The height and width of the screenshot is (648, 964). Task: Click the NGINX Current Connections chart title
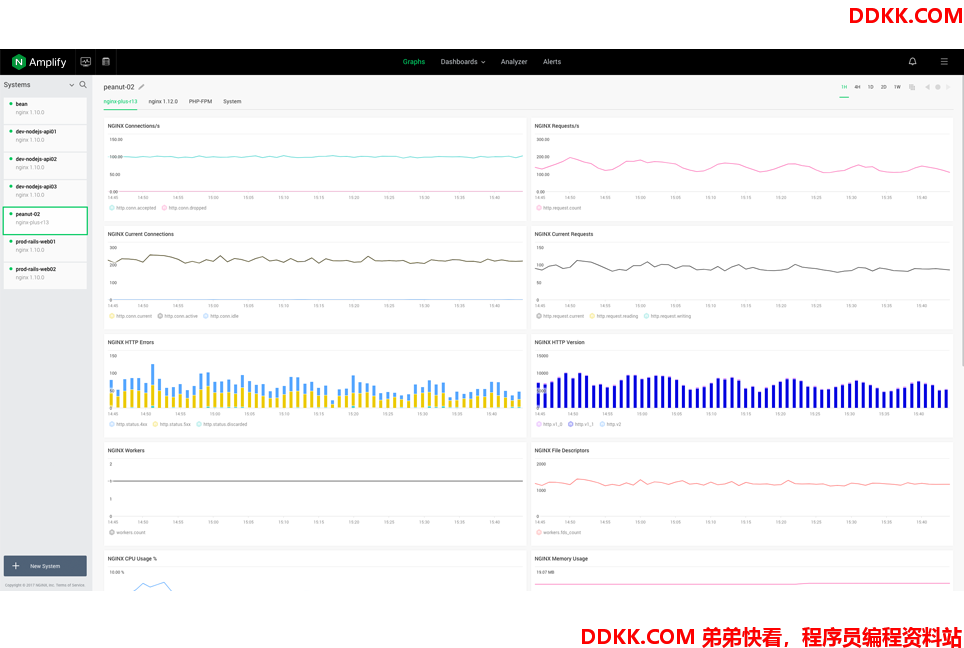141,234
